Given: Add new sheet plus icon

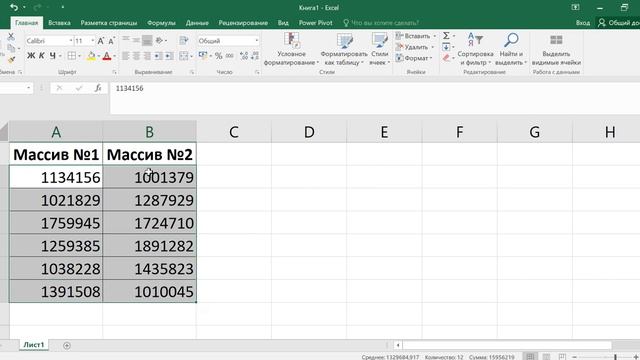Looking at the screenshot, I should (67, 346).
